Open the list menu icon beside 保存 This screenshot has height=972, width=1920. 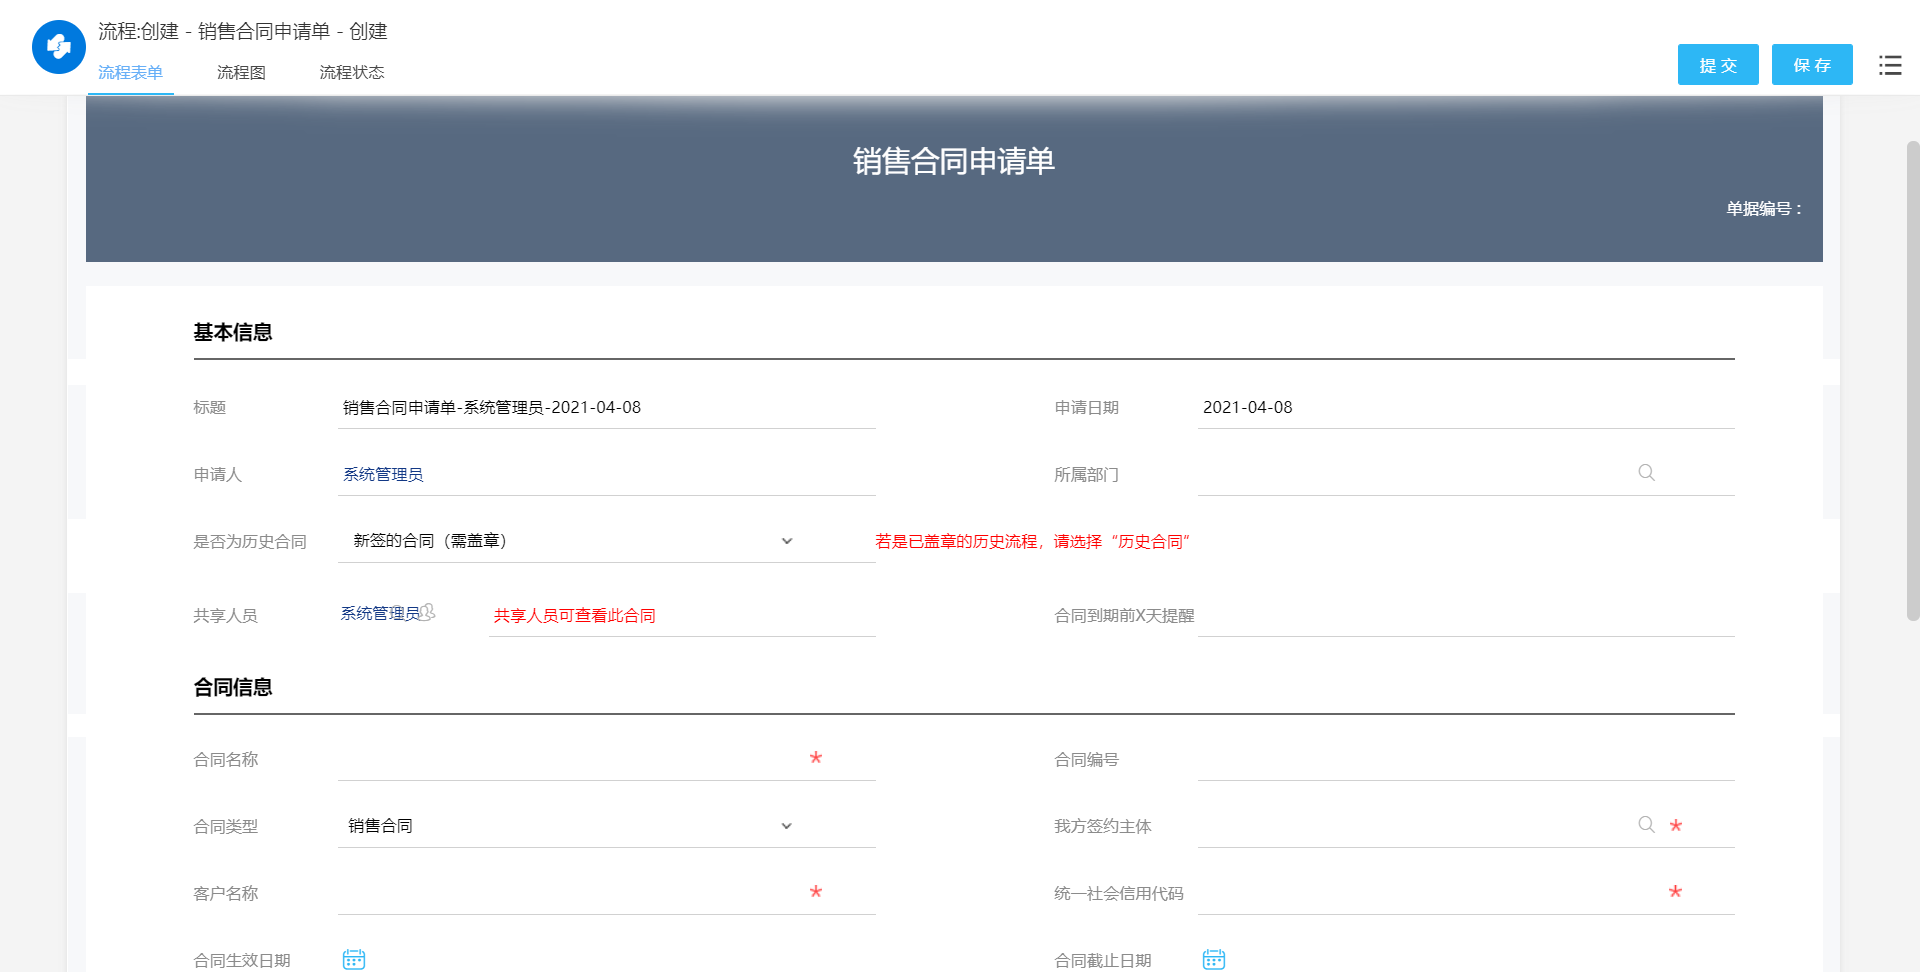coord(1890,65)
